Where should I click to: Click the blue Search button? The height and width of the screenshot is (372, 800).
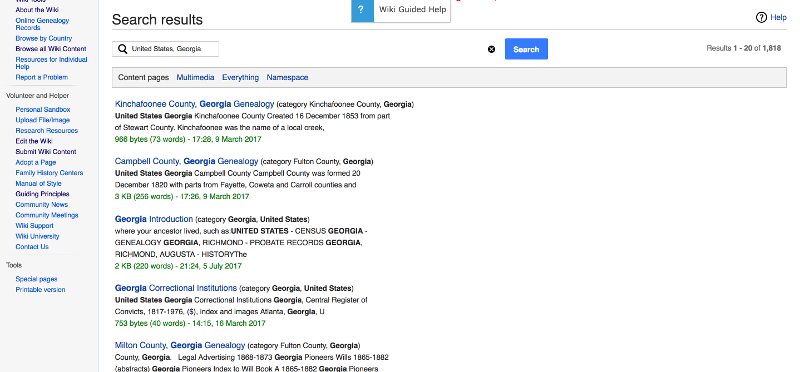(x=526, y=49)
